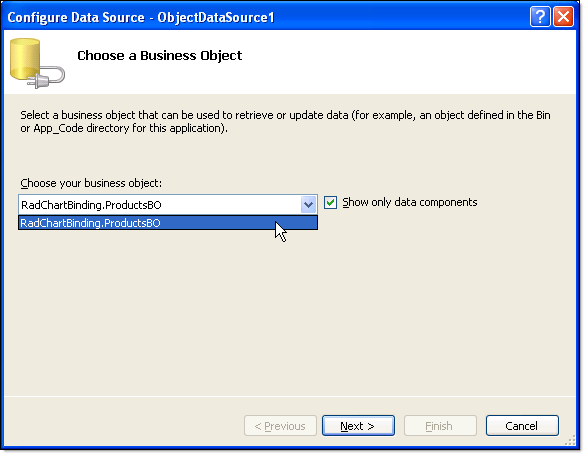585x455 pixels.
Task: Cancel the data source configuration
Action: point(522,426)
